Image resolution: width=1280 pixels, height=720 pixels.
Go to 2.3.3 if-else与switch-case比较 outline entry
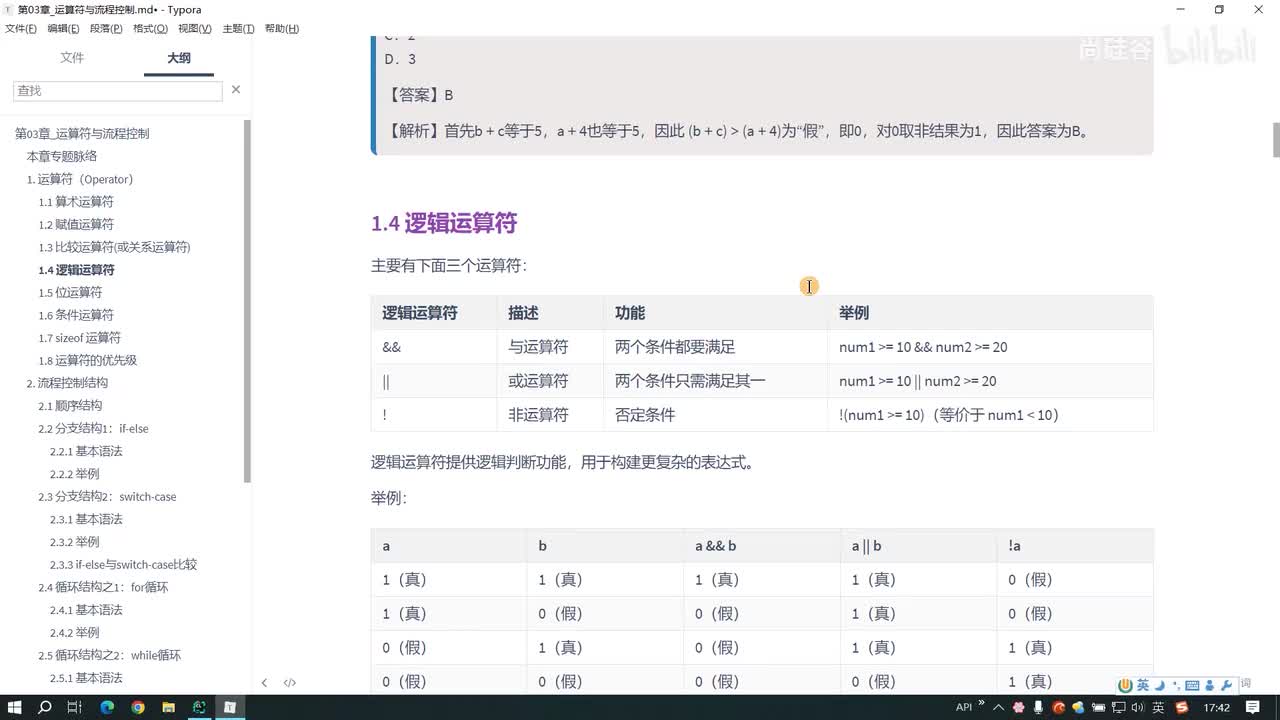point(123,565)
